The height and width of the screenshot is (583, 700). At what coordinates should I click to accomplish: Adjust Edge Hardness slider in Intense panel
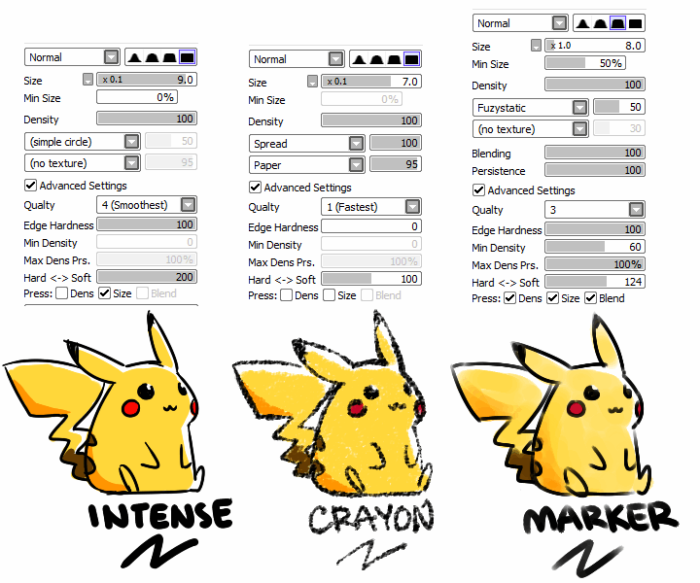(147, 224)
